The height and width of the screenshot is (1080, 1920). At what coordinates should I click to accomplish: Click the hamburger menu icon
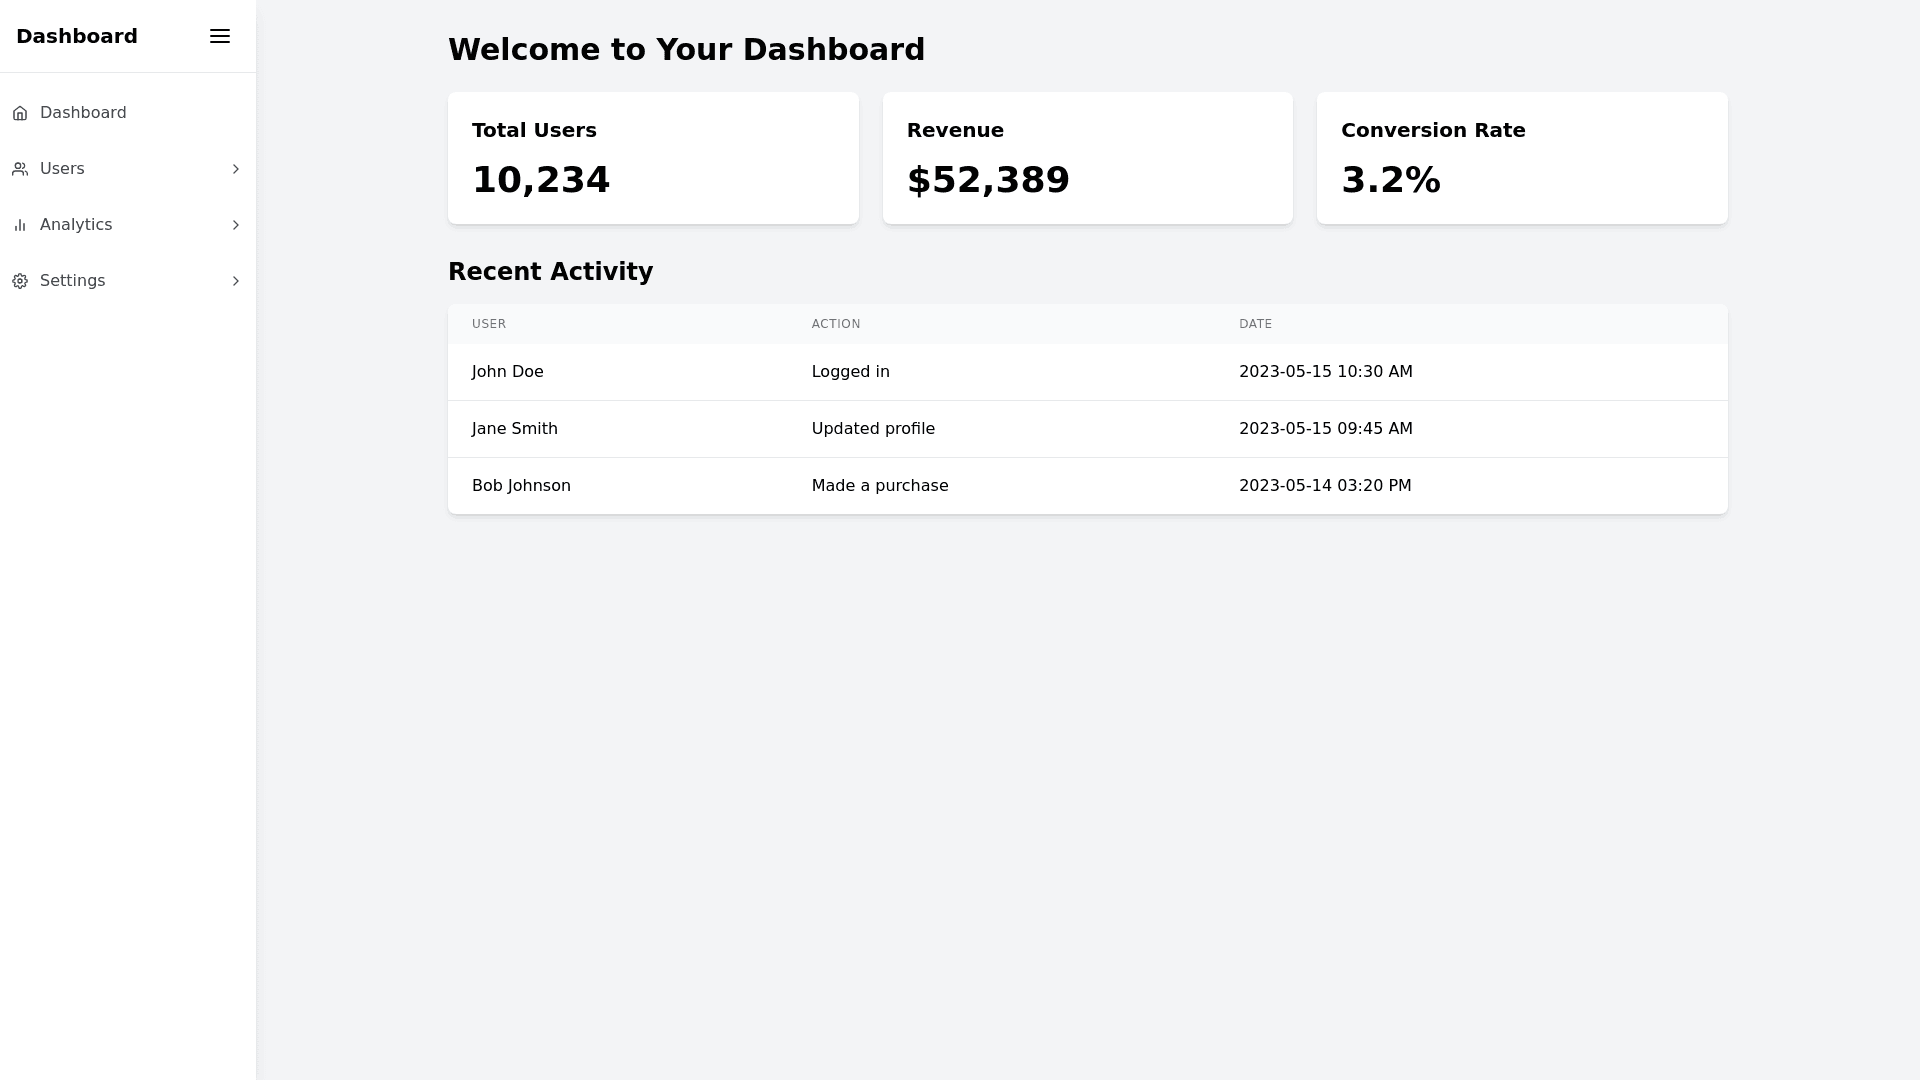tap(220, 36)
